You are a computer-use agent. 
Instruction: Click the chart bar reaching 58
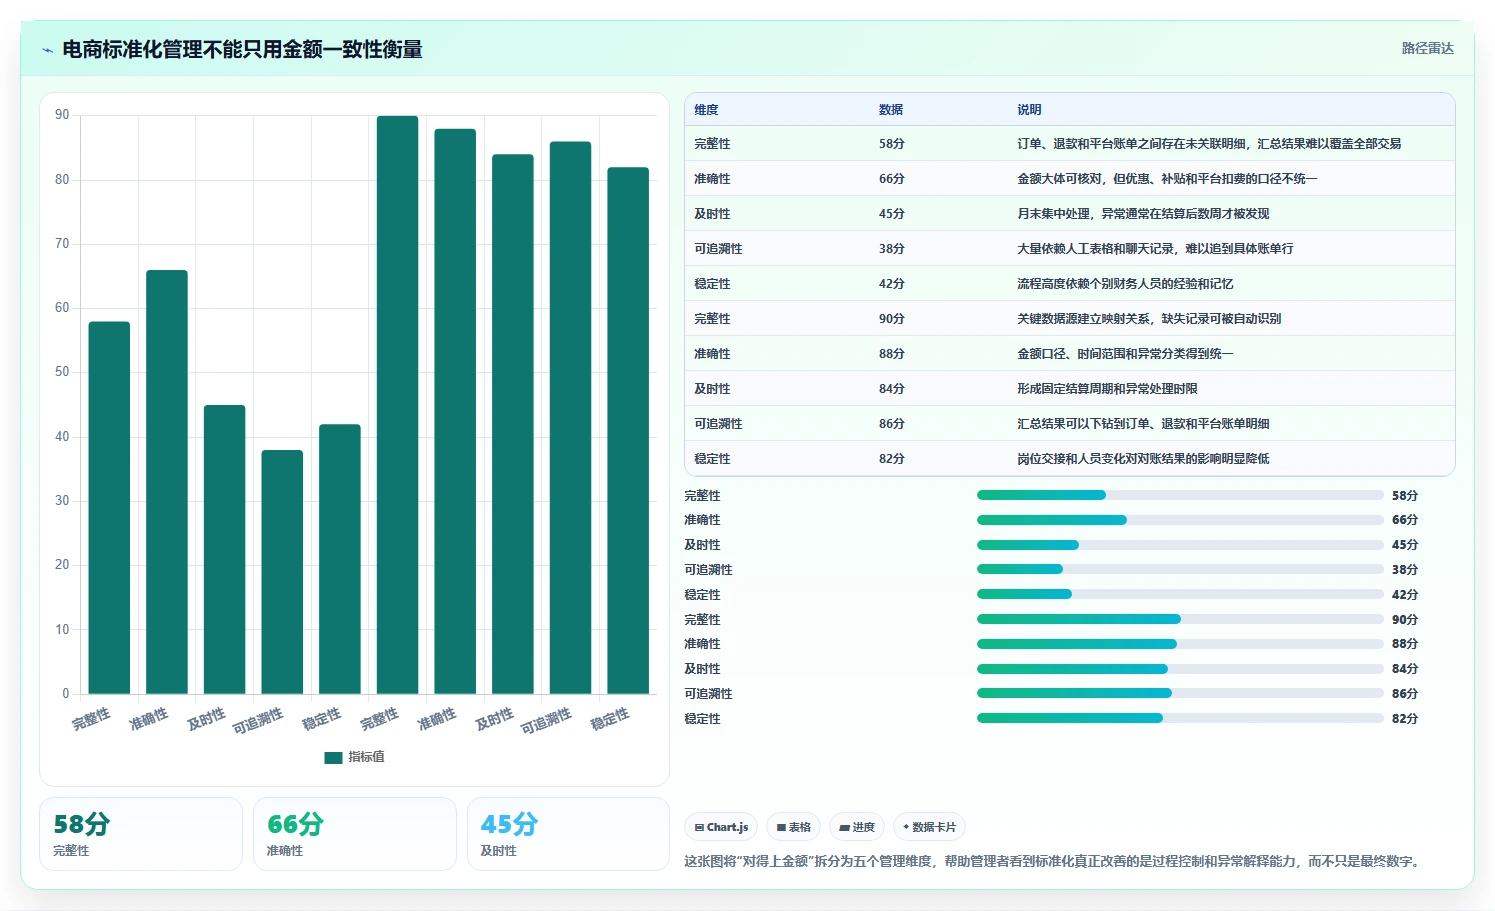tap(109, 508)
